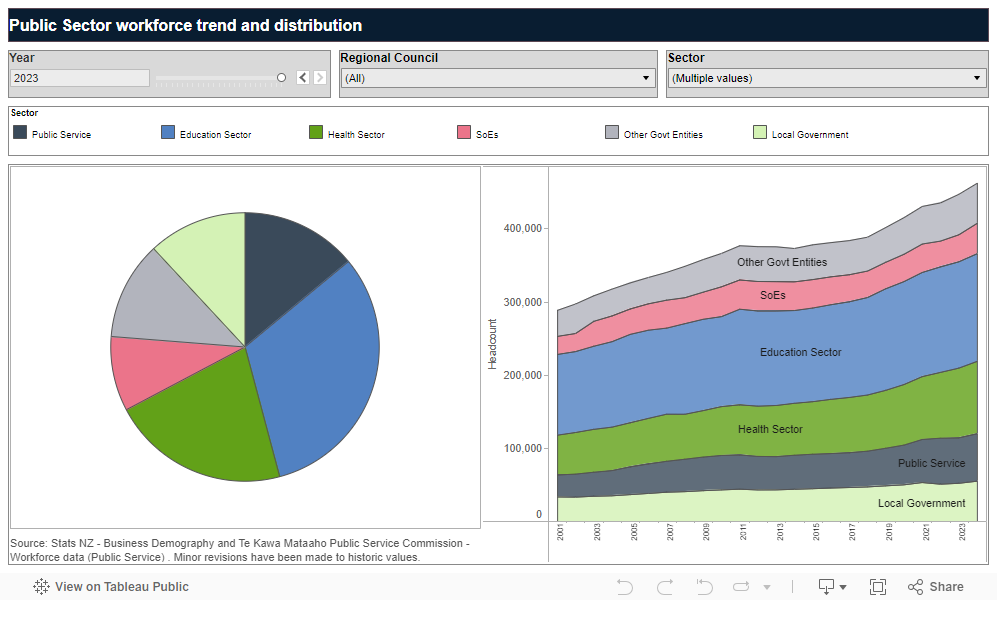Click the Refresh Data icon

[739, 586]
